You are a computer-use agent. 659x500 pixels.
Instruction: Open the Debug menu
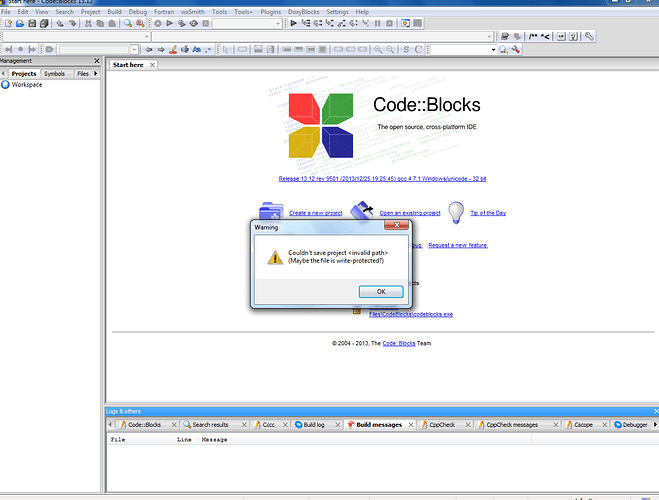tap(138, 12)
